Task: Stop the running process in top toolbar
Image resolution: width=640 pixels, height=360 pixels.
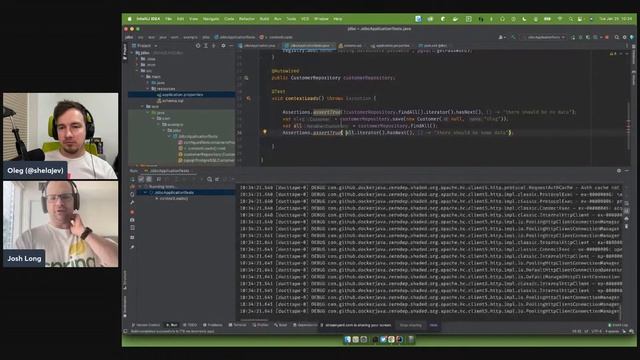Action: [607, 37]
